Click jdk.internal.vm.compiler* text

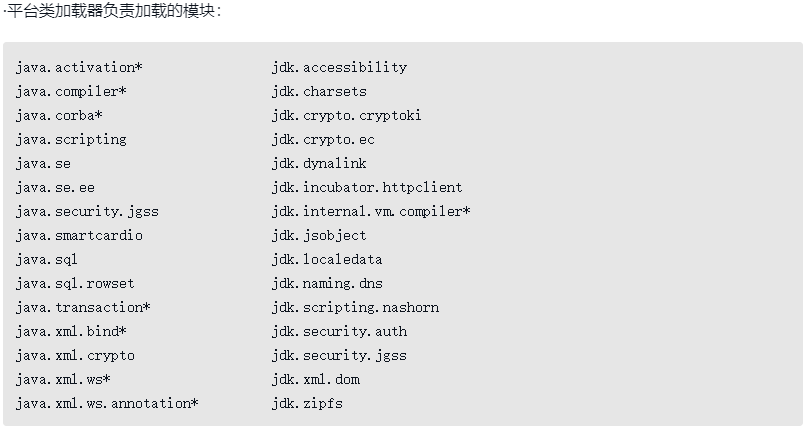[371, 211]
